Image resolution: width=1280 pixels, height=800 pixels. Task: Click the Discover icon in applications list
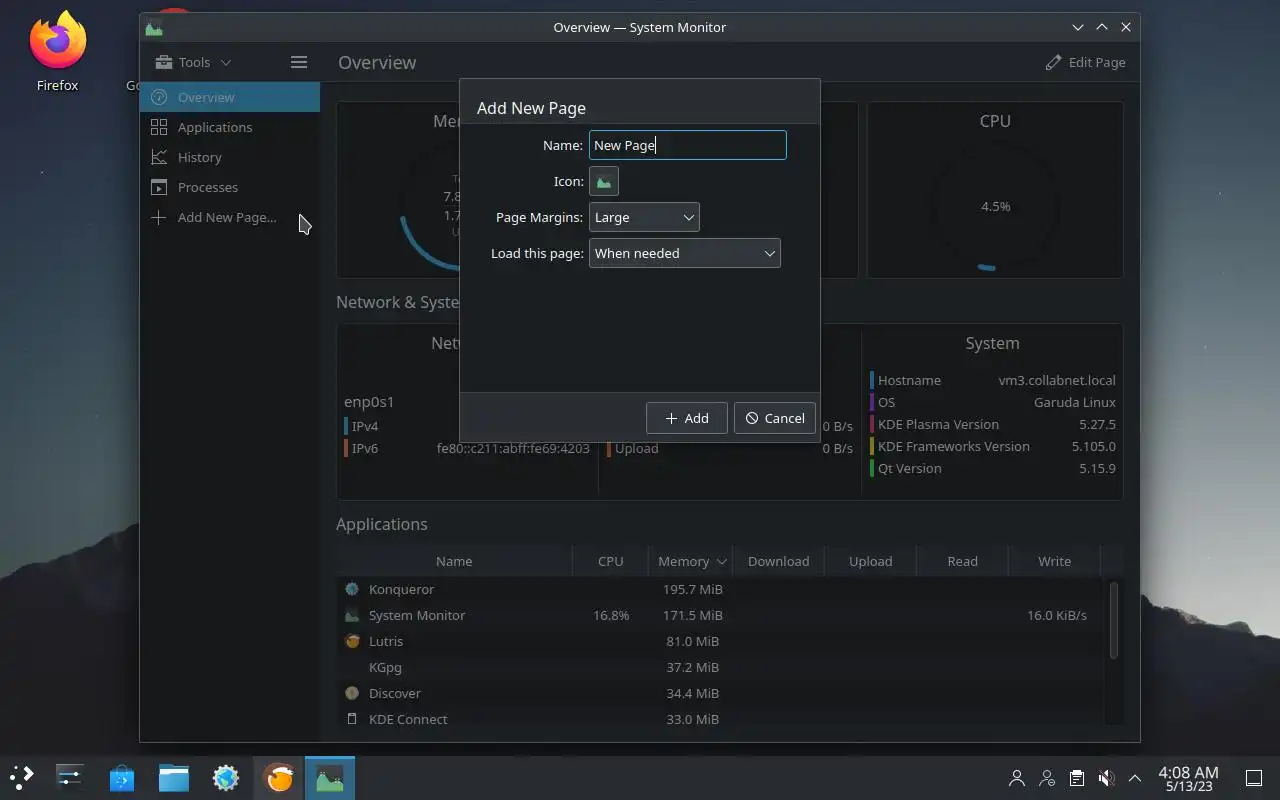tap(351, 693)
